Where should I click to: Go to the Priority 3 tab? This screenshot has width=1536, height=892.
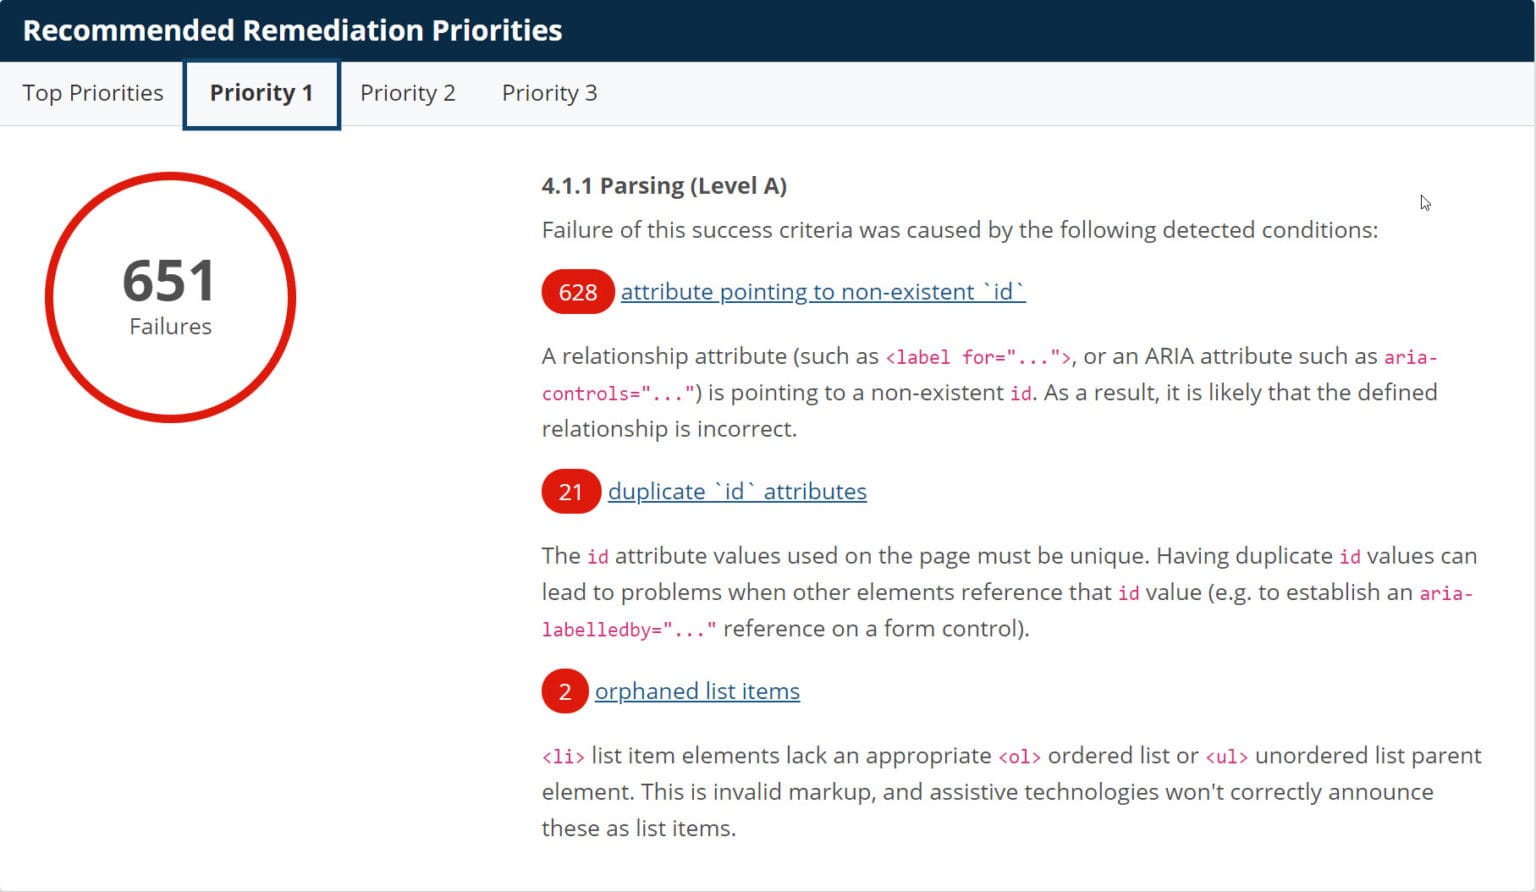pyautogui.click(x=549, y=93)
